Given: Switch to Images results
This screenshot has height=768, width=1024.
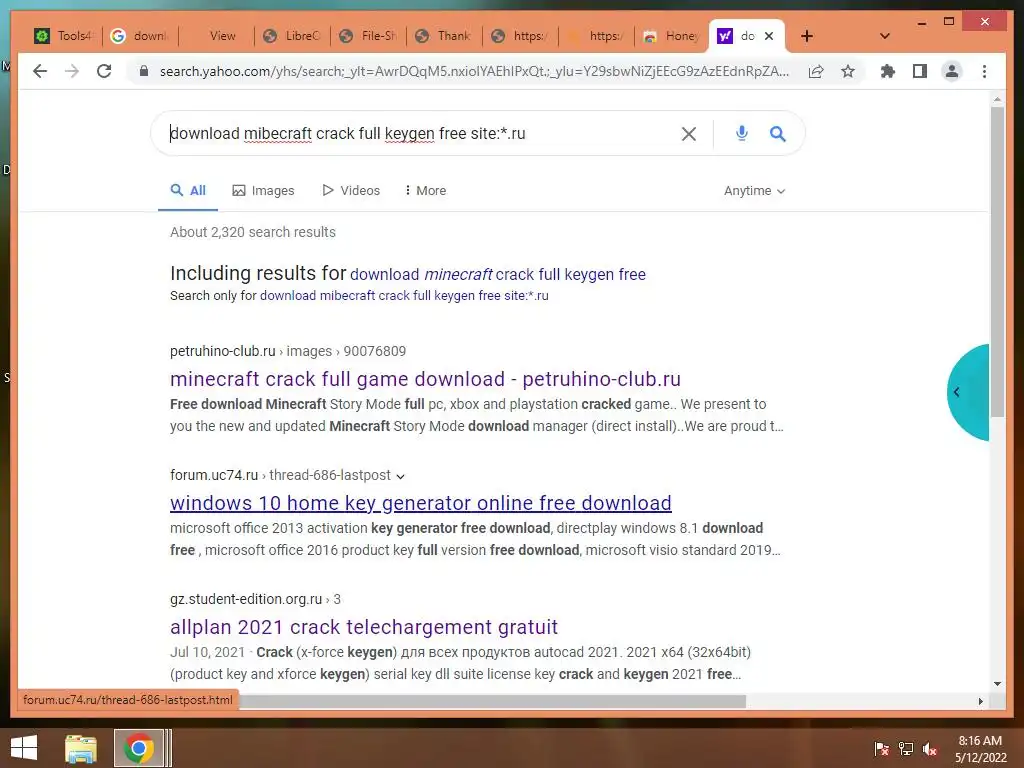Looking at the screenshot, I should click(263, 191).
